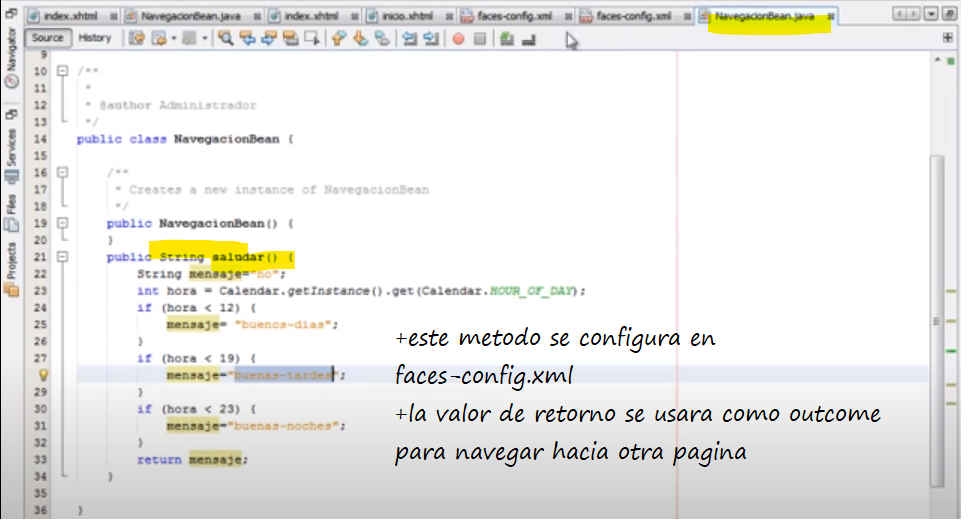Close the inicio.xhtml tab
This screenshot has height=520, width=980.
[449, 16]
